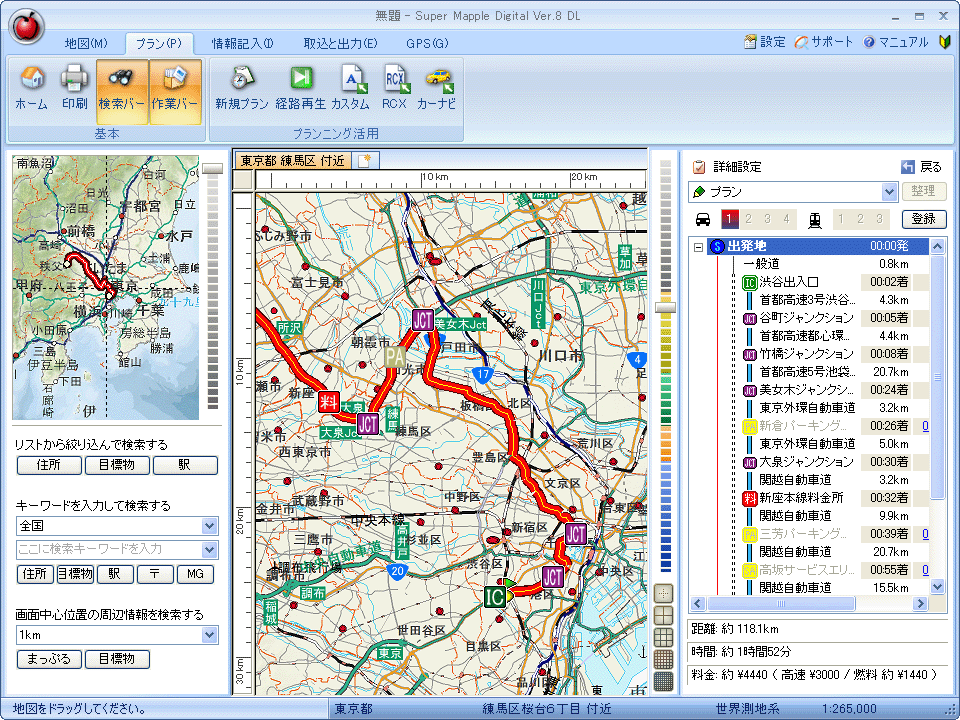Switch to the GPS(G) ribbon tab

(427, 43)
